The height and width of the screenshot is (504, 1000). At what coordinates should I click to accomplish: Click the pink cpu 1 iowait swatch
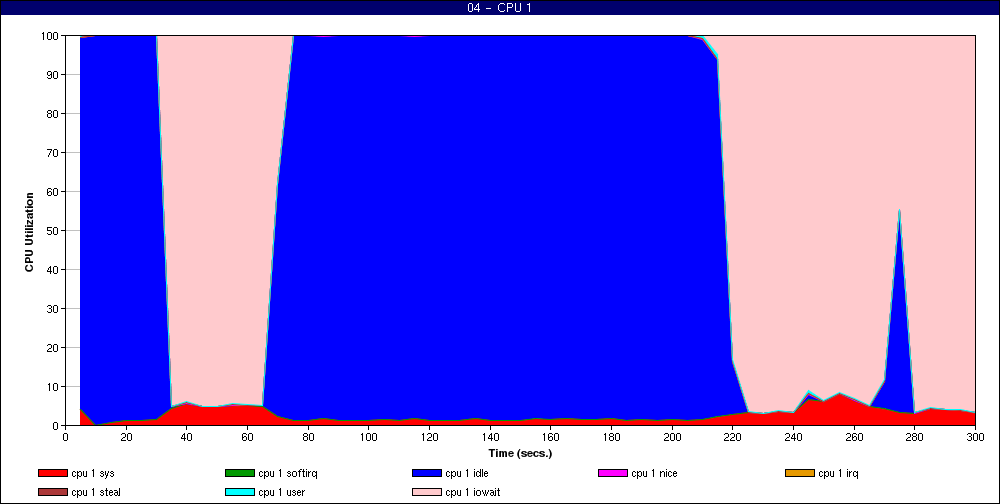(427, 493)
